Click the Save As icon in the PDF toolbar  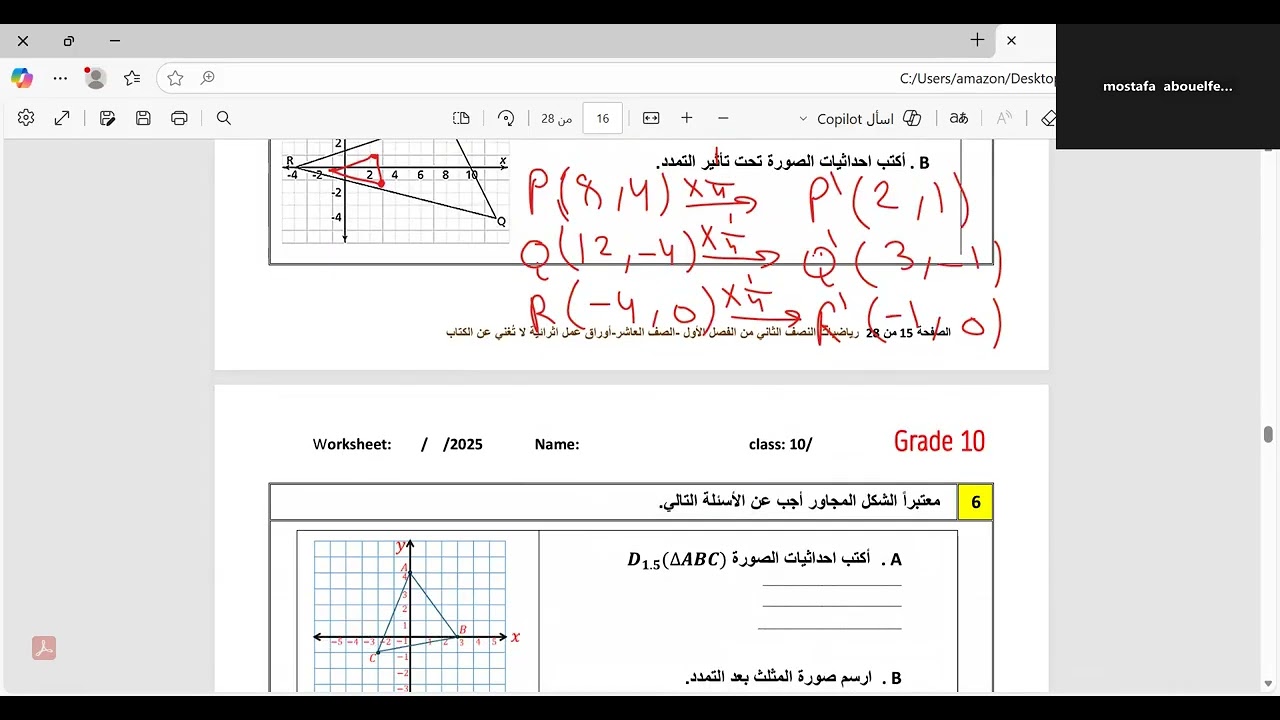click(107, 118)
